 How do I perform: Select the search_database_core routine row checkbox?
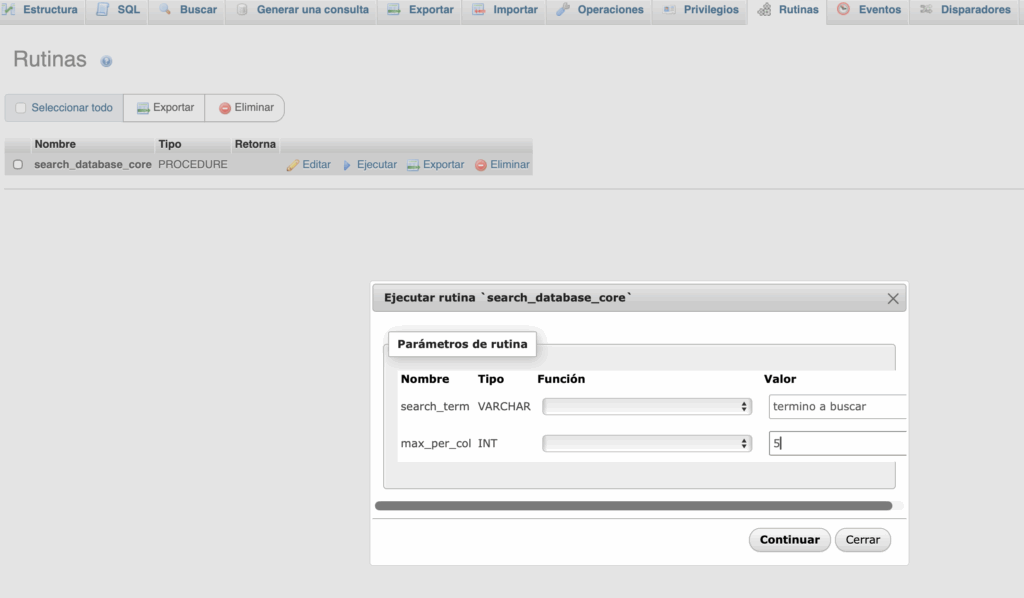[x=17, y=164]
